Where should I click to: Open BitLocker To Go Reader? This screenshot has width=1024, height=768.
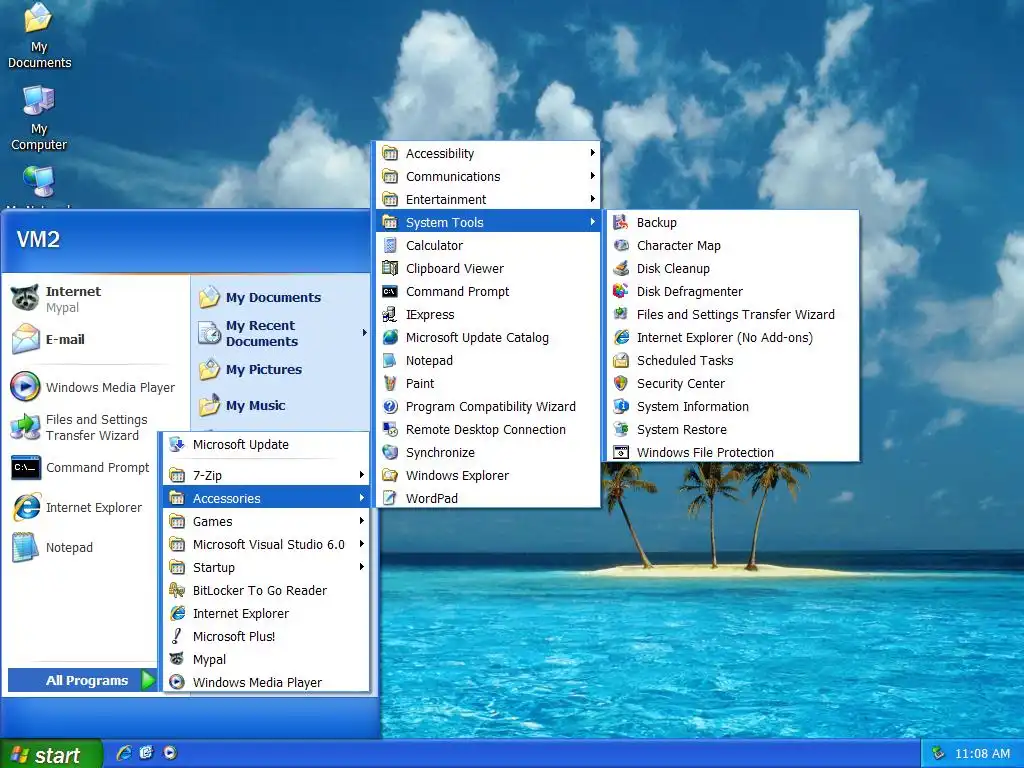point(266,590)
